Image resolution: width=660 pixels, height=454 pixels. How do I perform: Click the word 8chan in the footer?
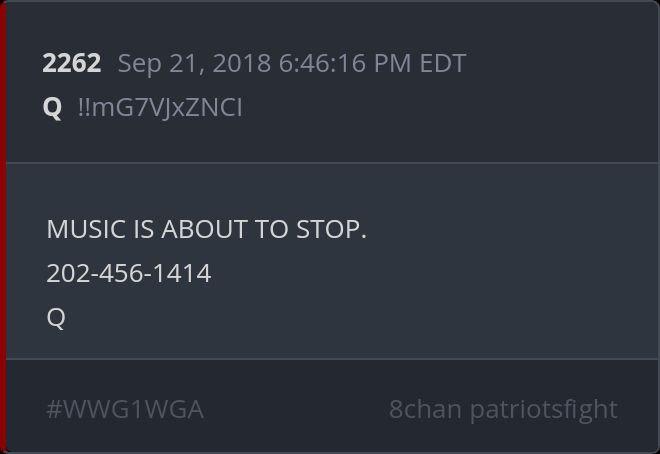tap(425, 409)
